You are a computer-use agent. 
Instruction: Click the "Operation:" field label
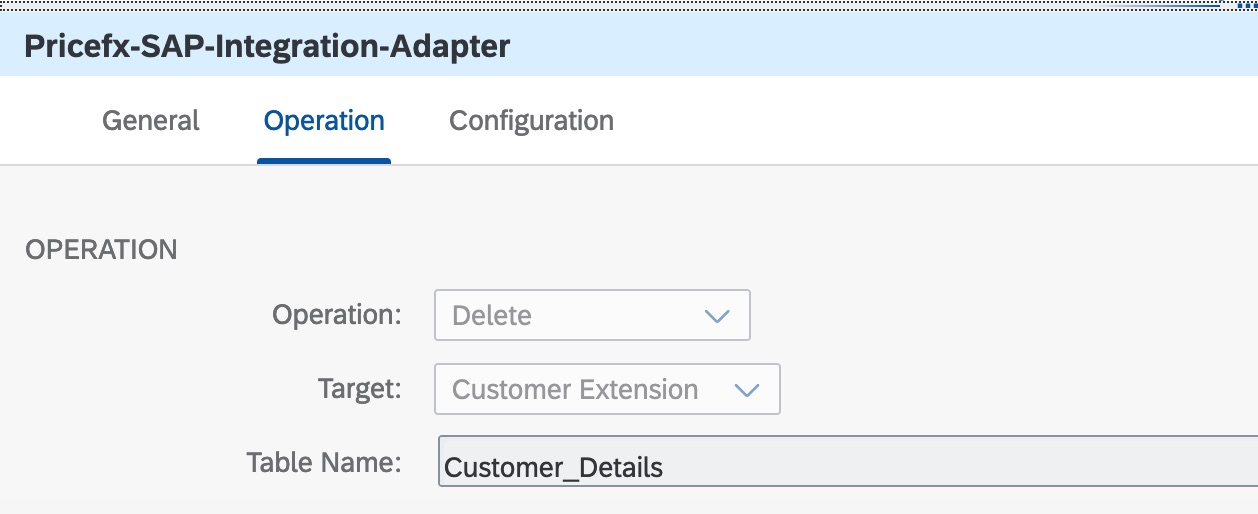(x=337, y=315)
